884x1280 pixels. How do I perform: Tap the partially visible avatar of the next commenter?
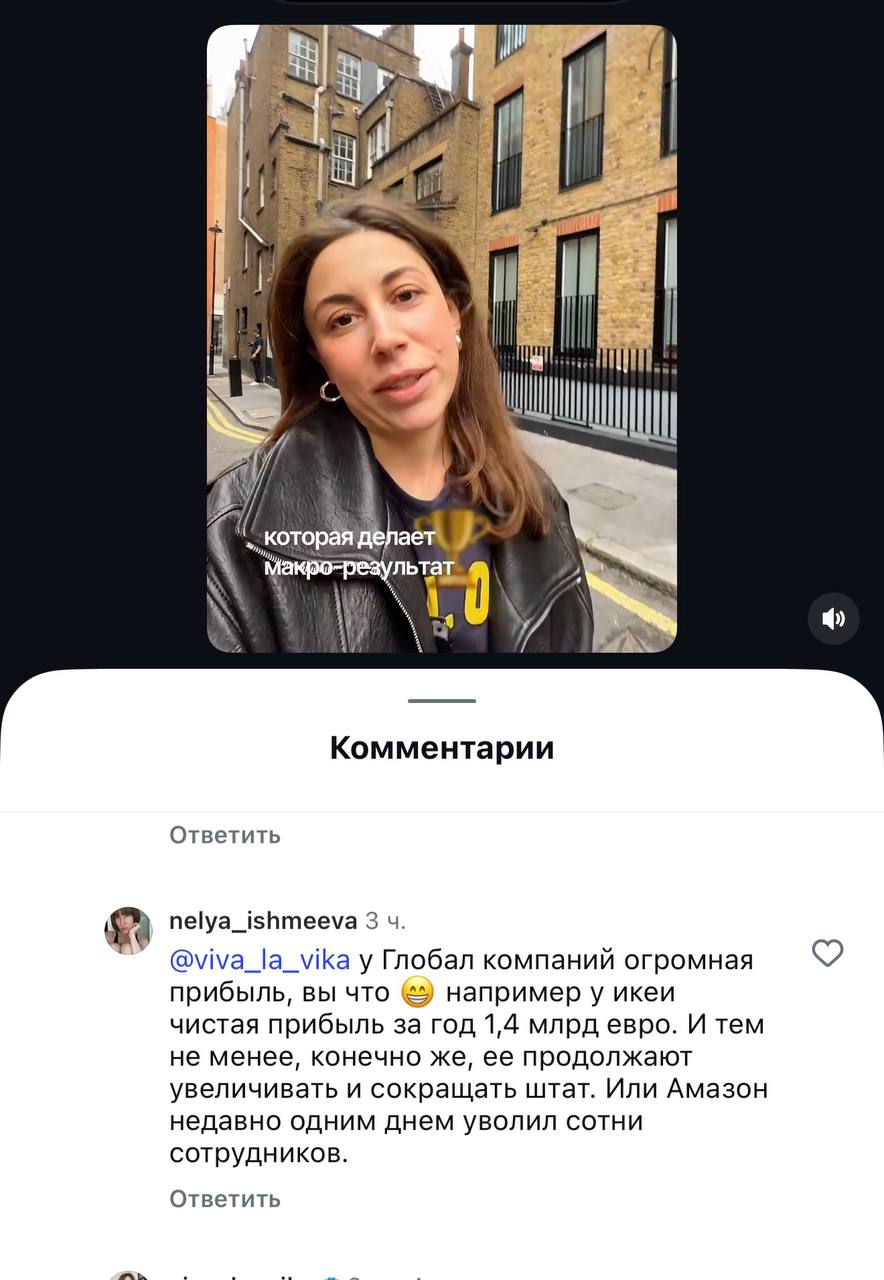tap(128, 1271)
